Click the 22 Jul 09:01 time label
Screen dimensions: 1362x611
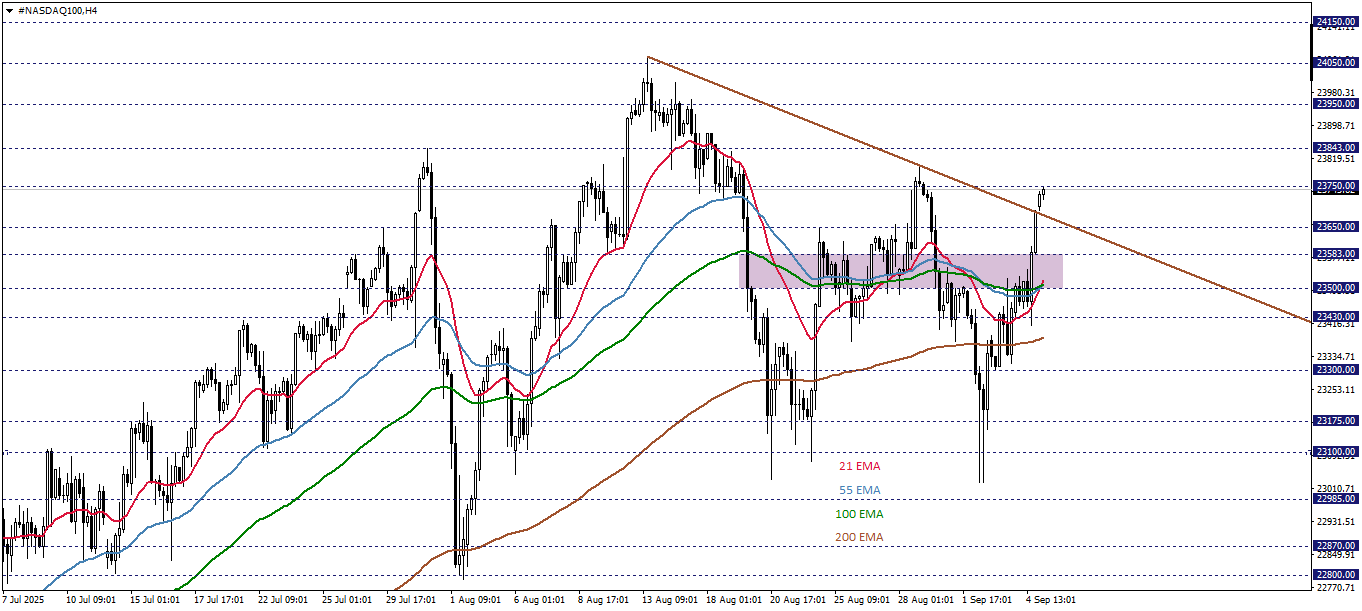pos(282,600)
